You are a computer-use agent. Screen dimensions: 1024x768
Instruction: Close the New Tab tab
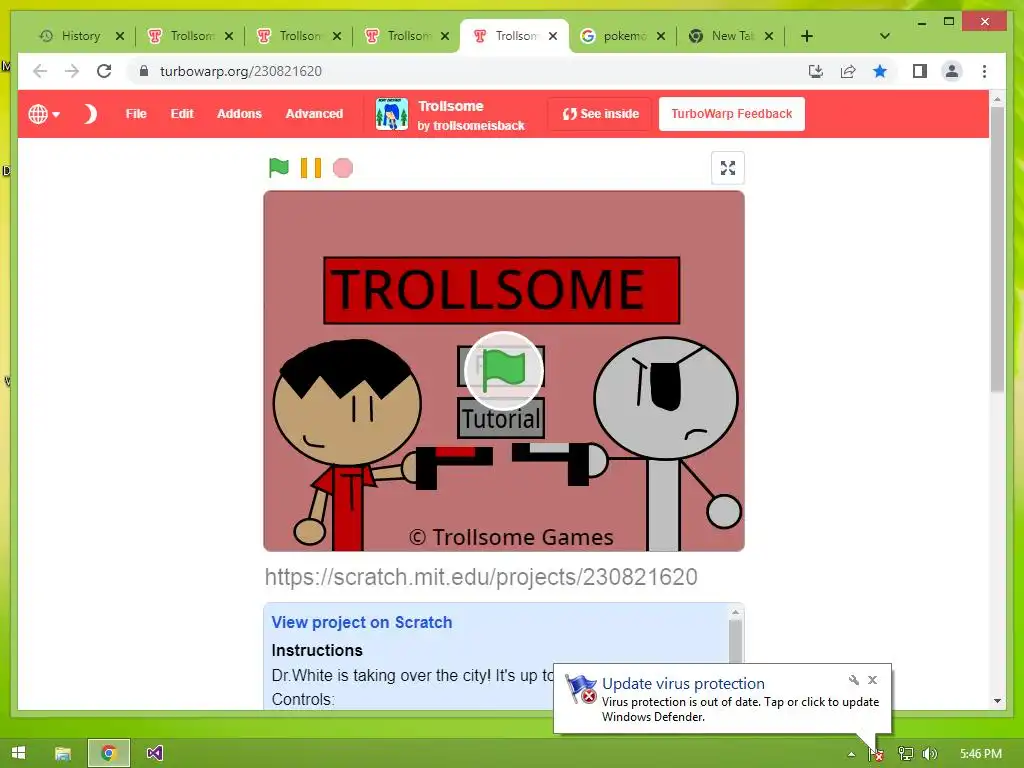click(769, 36)
